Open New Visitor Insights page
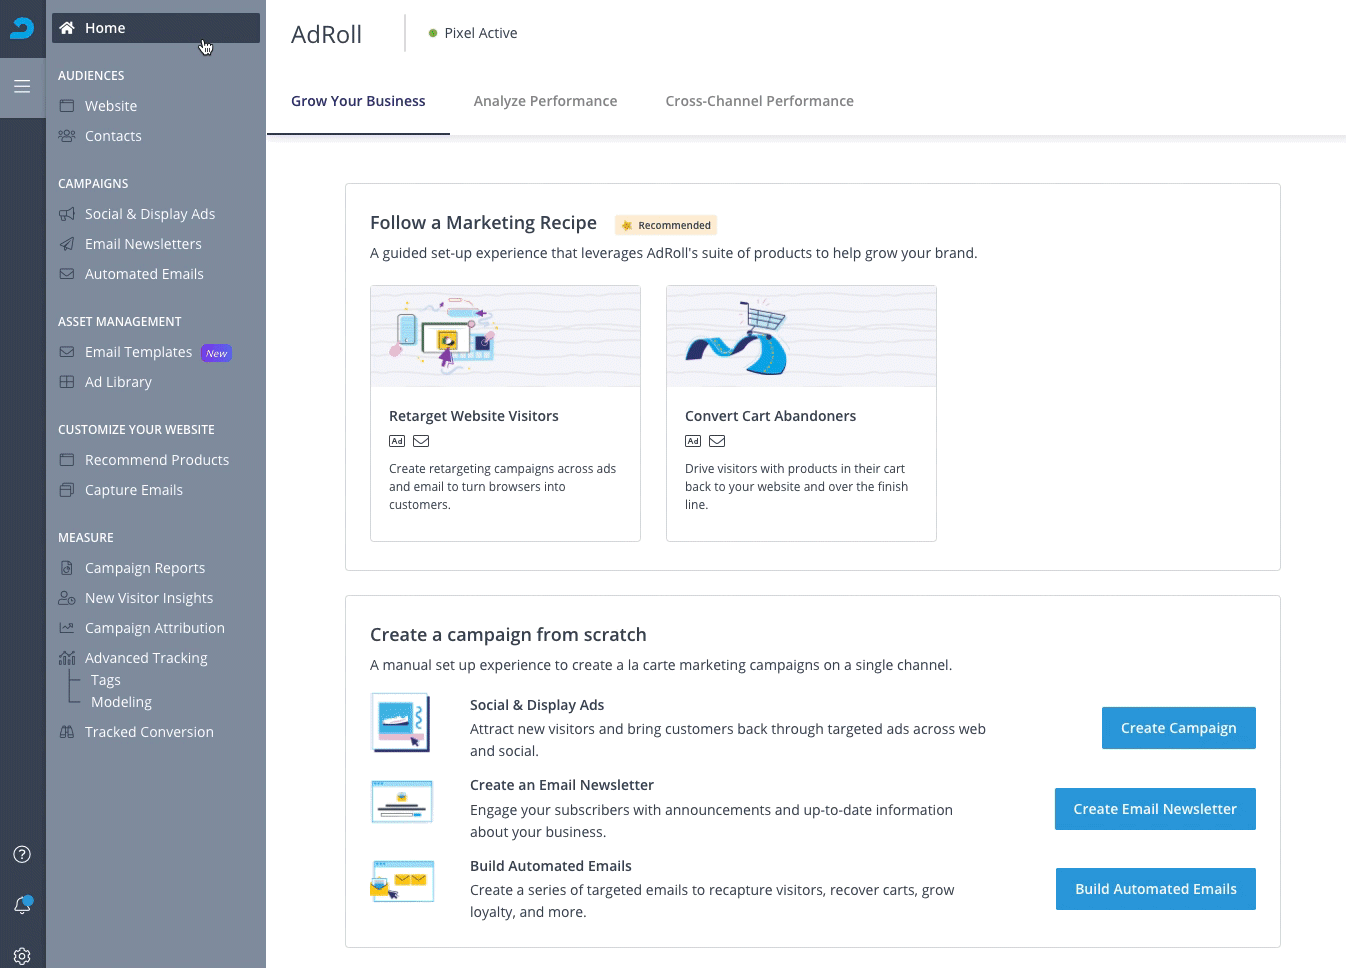Screen dimensions: 1346x968 (149, 598)
